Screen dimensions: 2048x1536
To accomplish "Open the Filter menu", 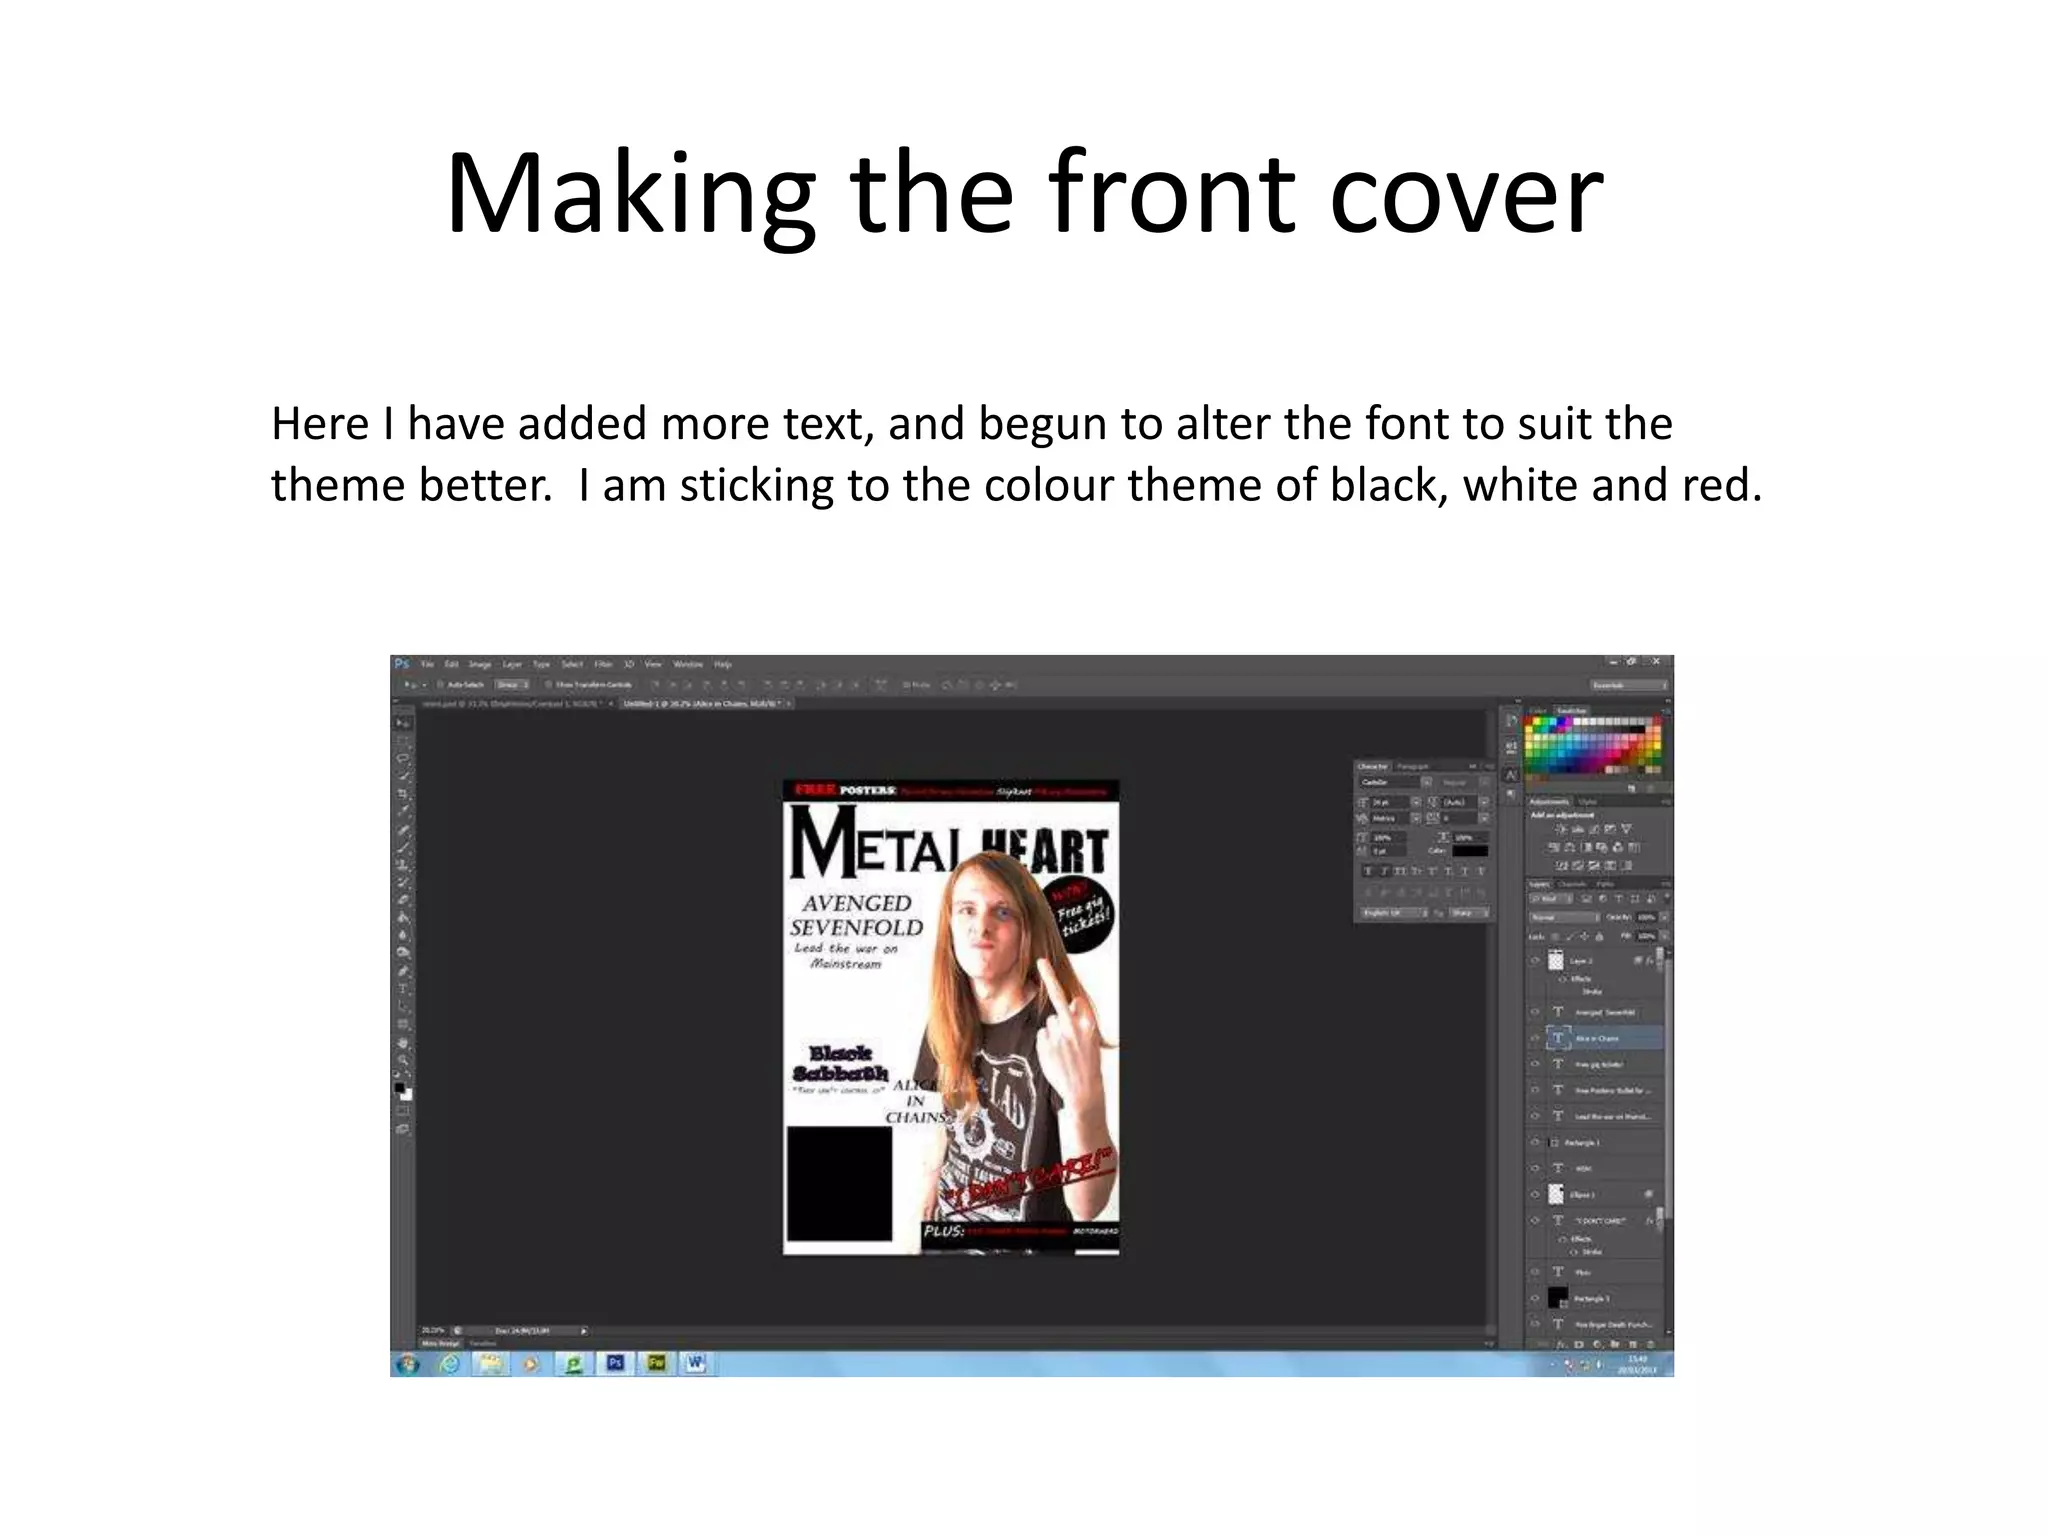I will pyautogui.click(x=603, y=664).
